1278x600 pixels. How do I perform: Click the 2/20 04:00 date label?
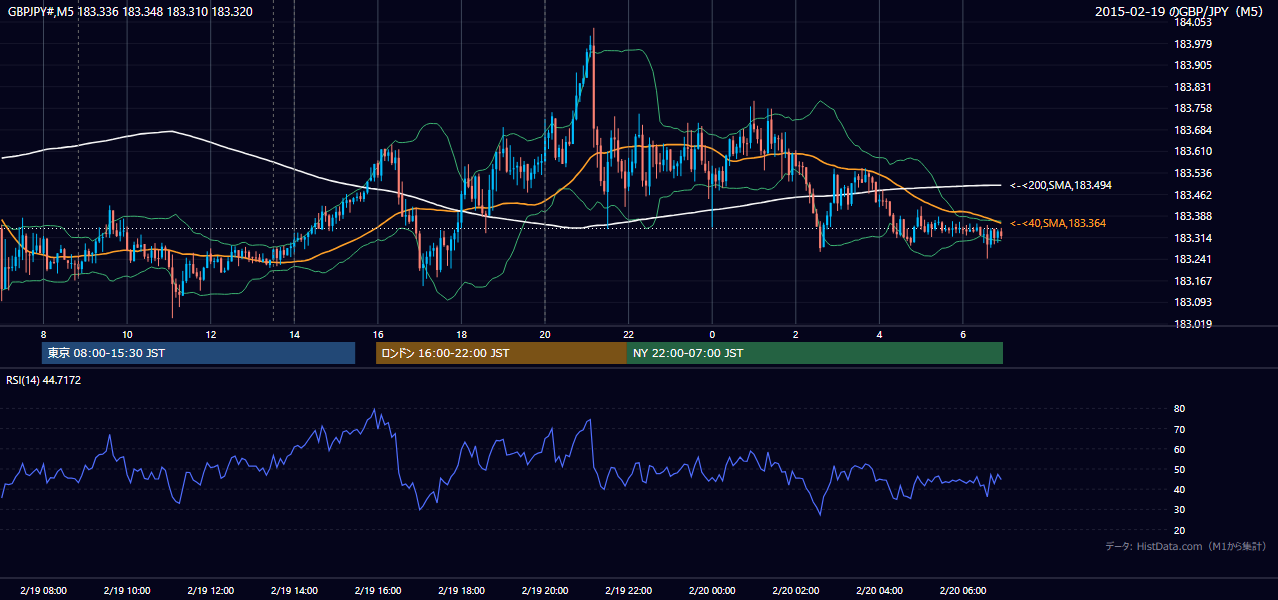879,590
